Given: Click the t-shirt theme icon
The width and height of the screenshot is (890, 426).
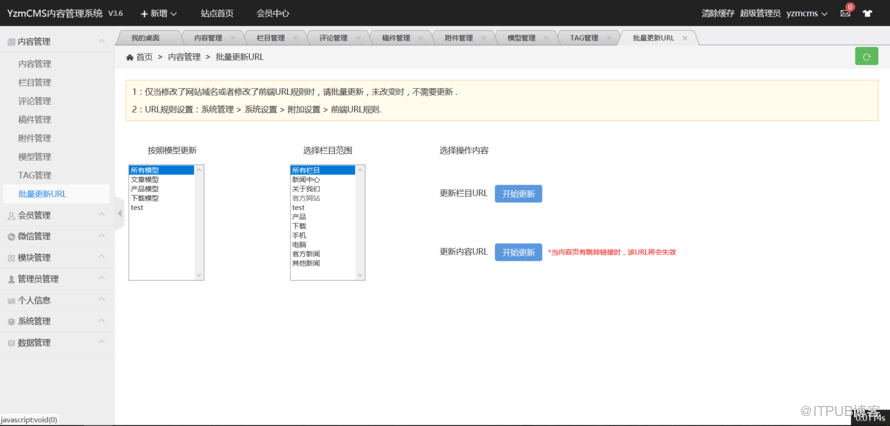Looking at the screenshot, I should pos(867,13).
